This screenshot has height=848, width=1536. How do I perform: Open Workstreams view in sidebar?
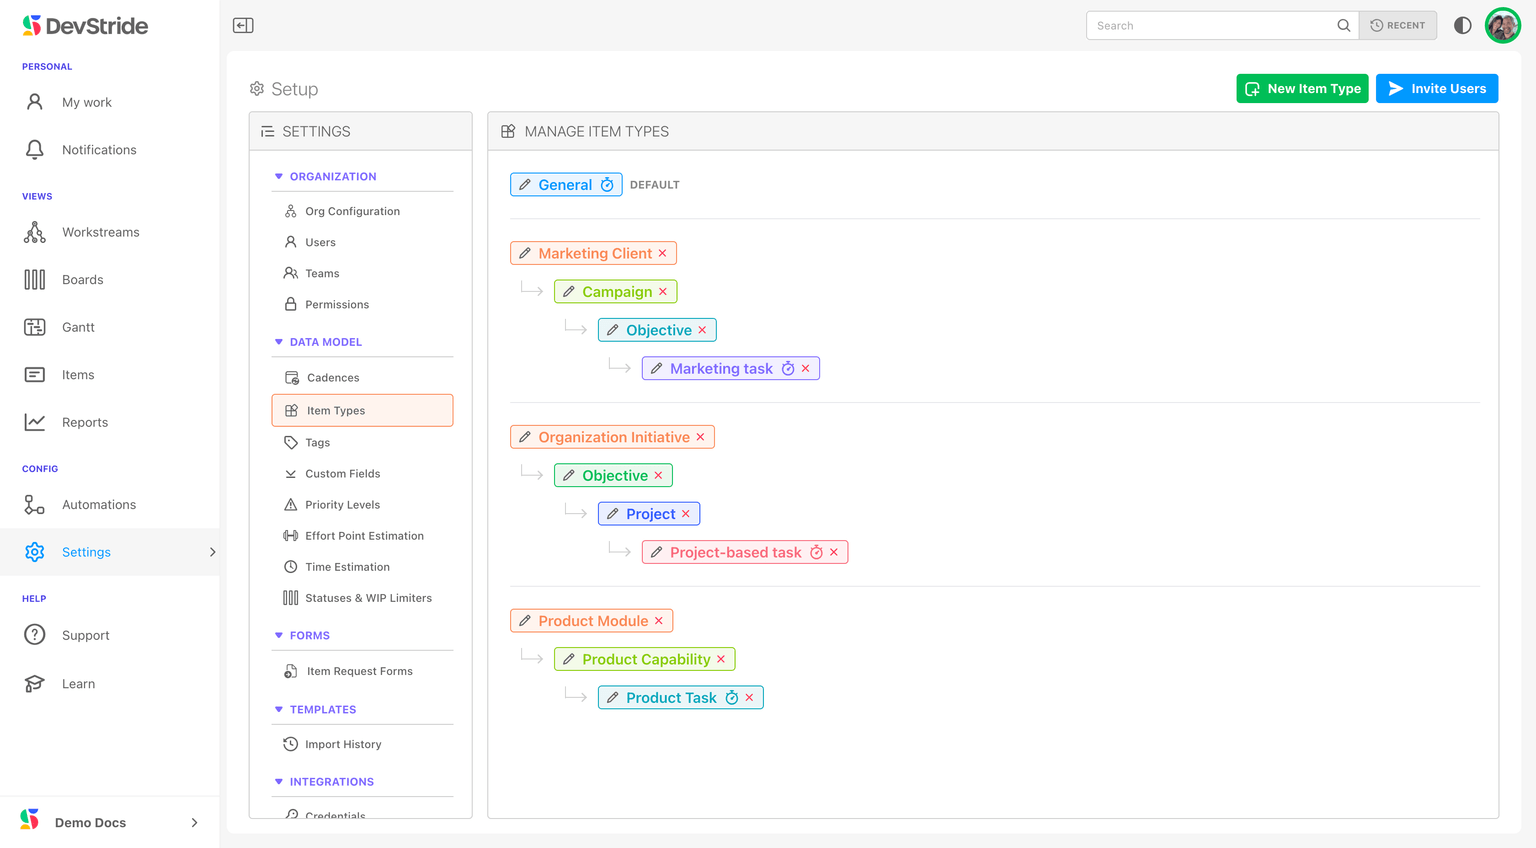point(100,232)
